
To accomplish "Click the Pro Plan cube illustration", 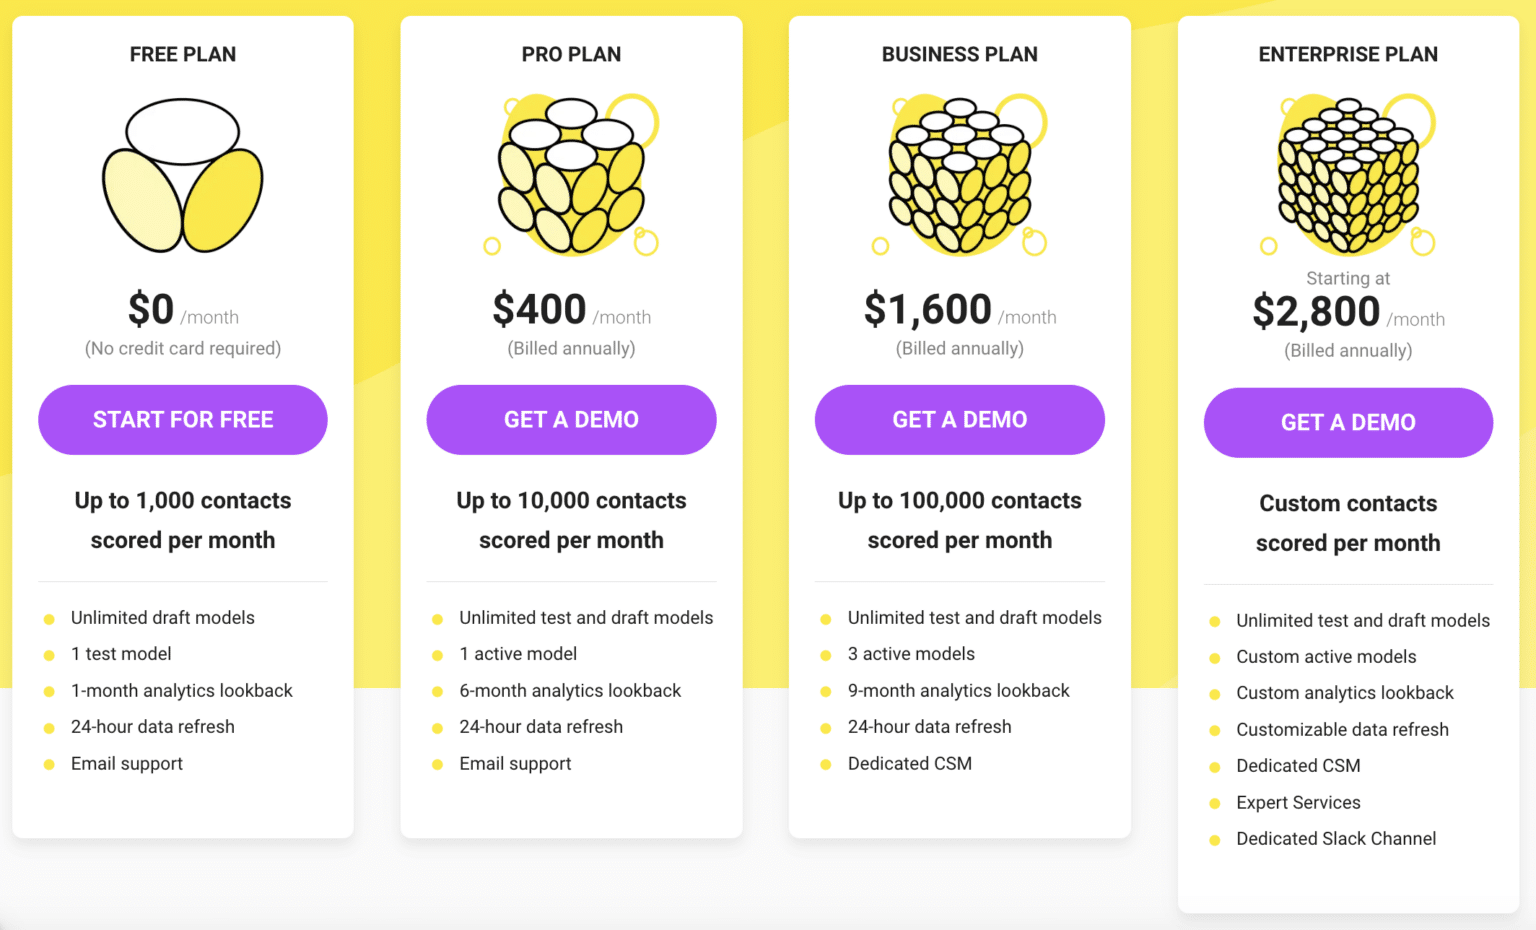I will pyautogui.click(x=571, y=175).
